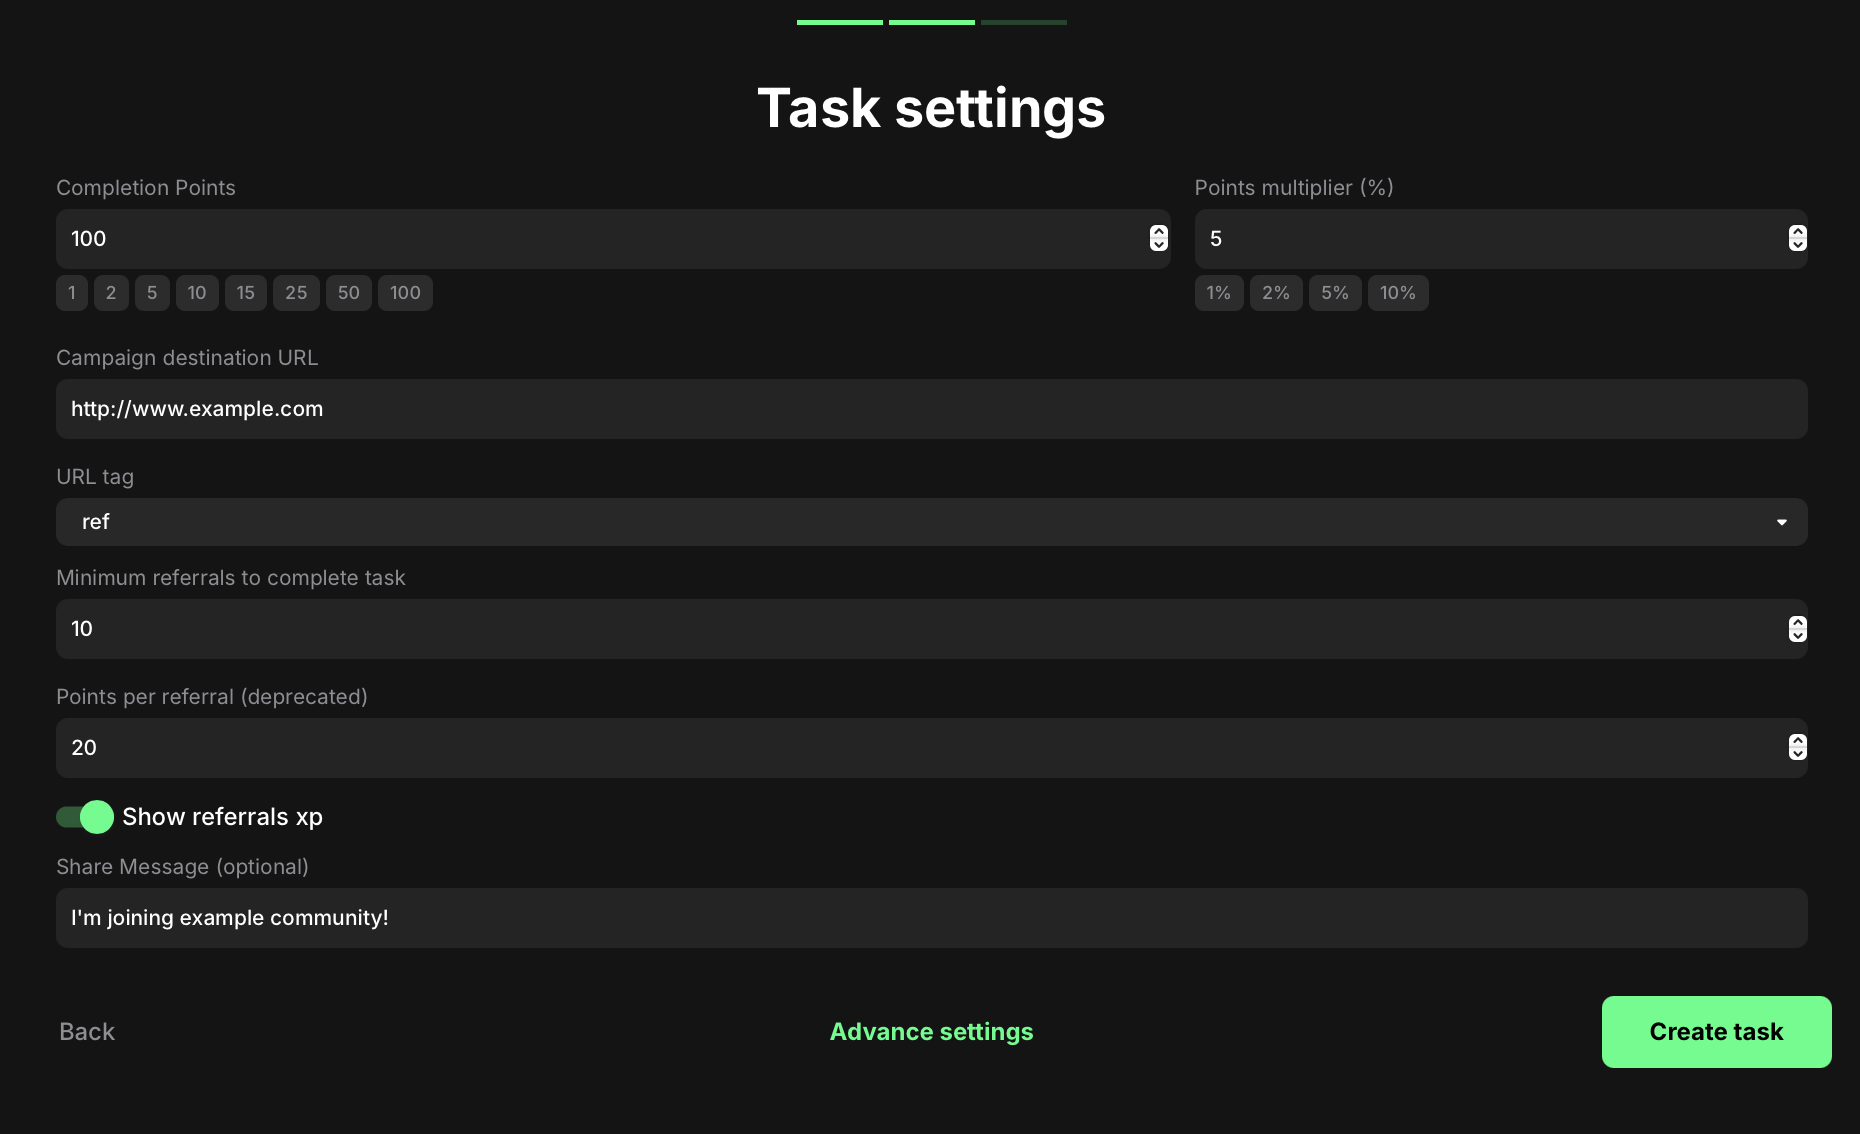Choose the 15 points preset chip
The image size is (1860, 1134).
(x=245, y=293)
